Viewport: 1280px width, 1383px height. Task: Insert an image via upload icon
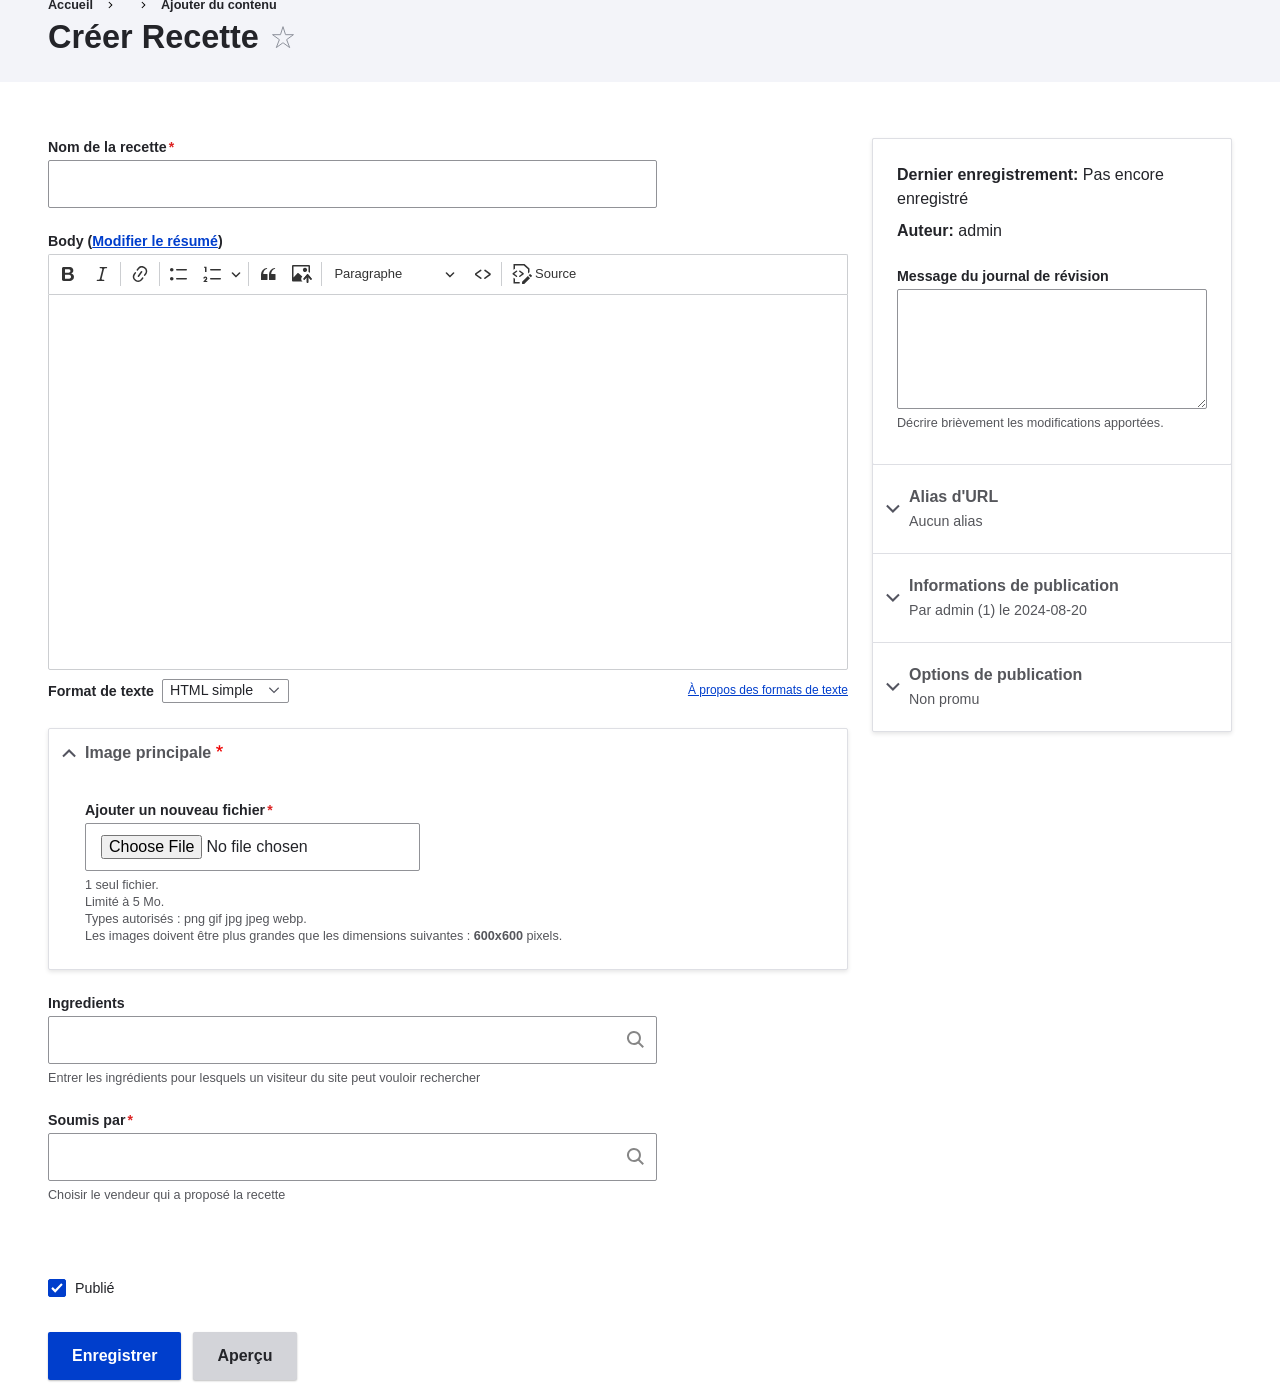301,274
